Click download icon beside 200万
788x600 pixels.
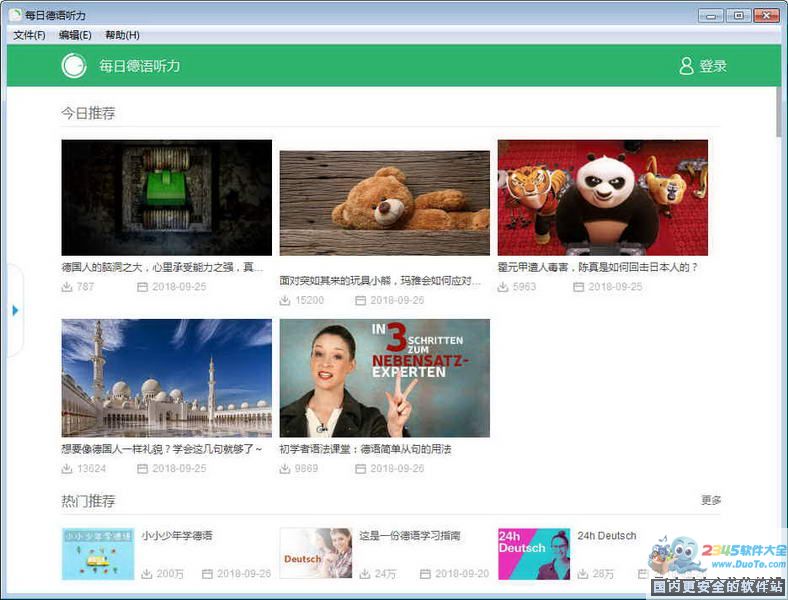(x=147, y=574)
